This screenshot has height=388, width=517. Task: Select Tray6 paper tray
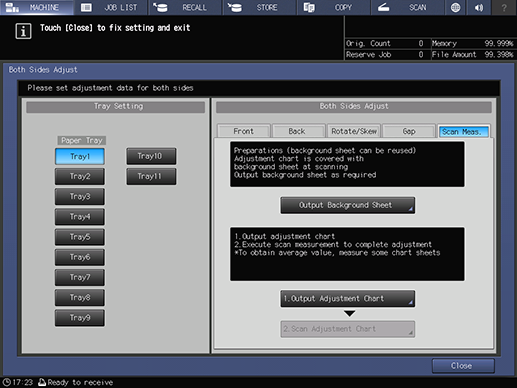(80, 257)
